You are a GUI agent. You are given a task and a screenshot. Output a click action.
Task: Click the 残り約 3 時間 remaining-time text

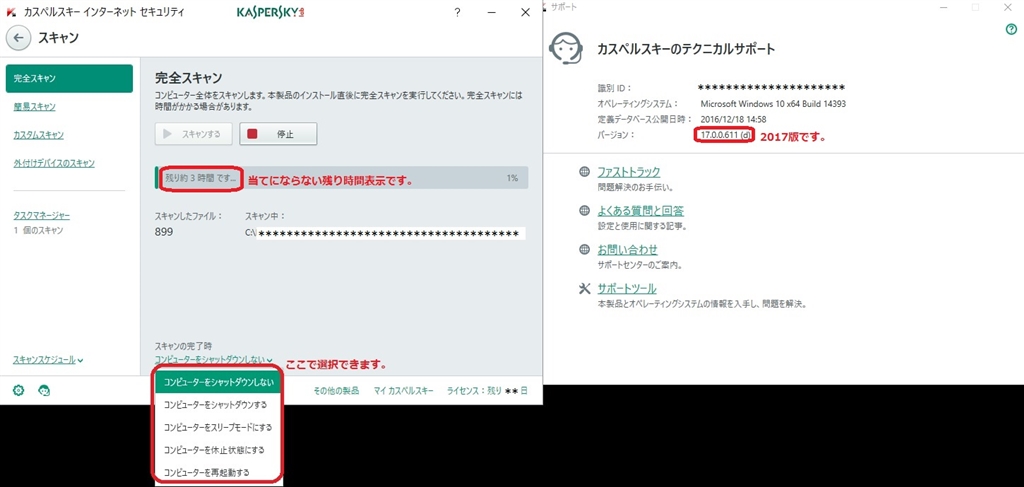[201, 178]
